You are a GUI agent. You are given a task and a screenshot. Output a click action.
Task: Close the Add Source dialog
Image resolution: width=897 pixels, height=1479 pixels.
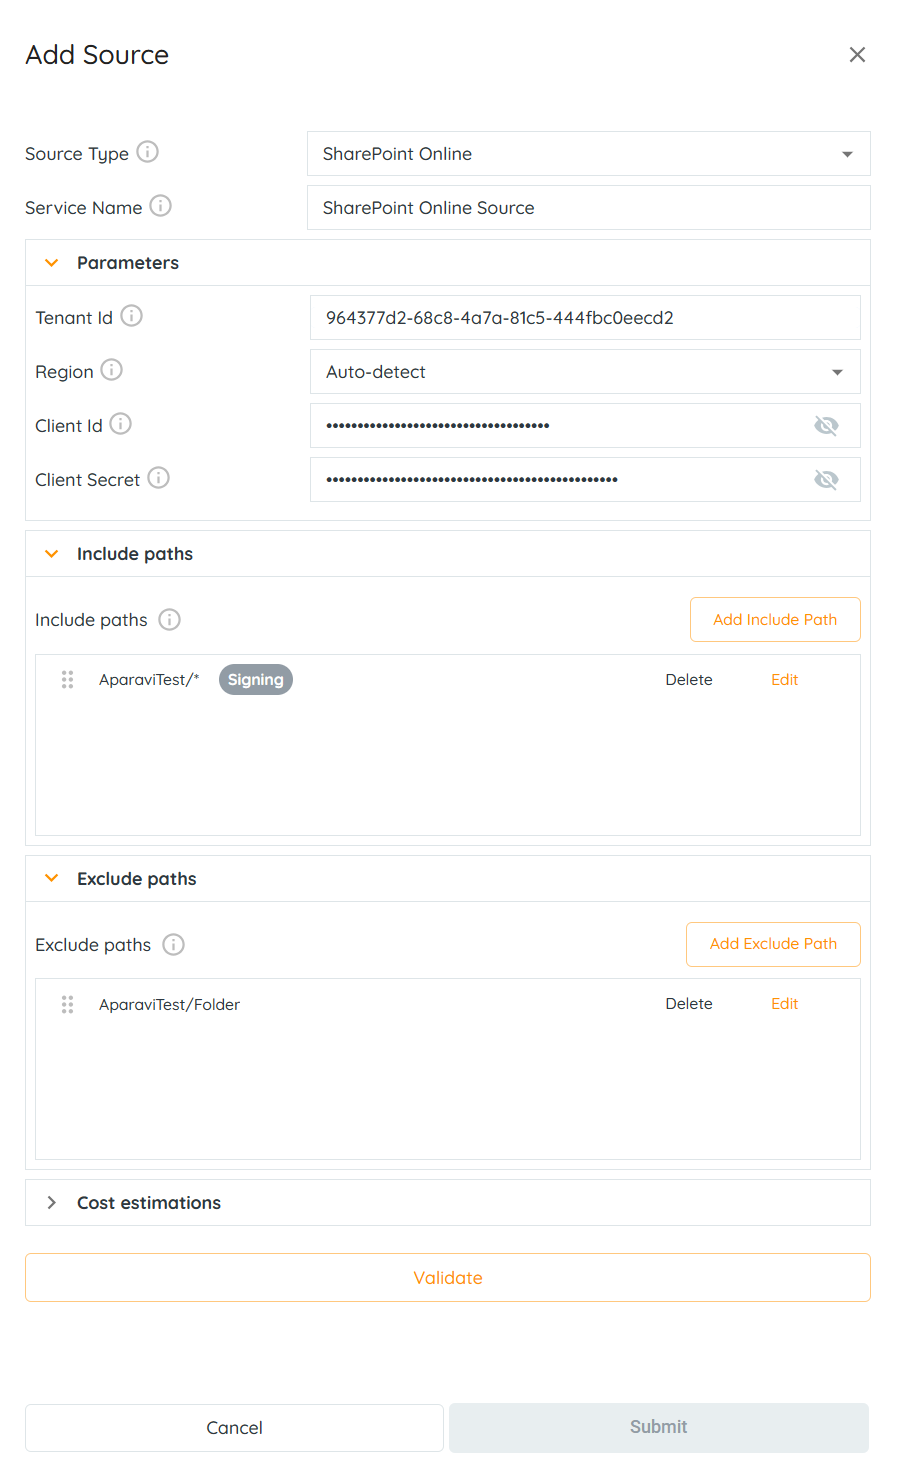coord(857,55)
